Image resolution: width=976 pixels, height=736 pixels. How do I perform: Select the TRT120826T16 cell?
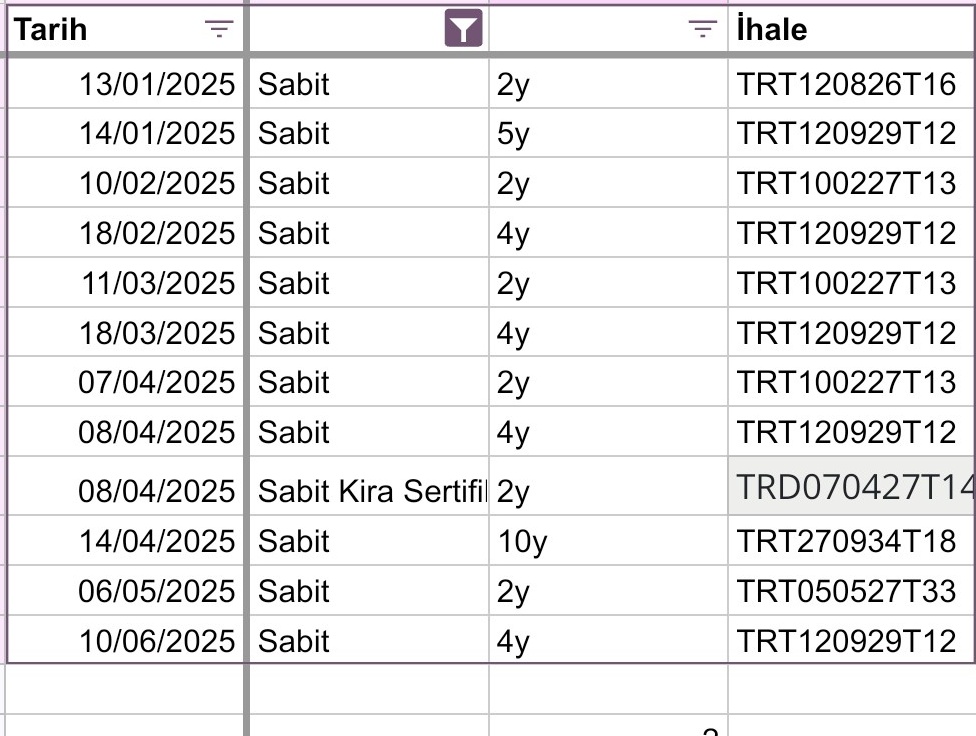point(852,83)
